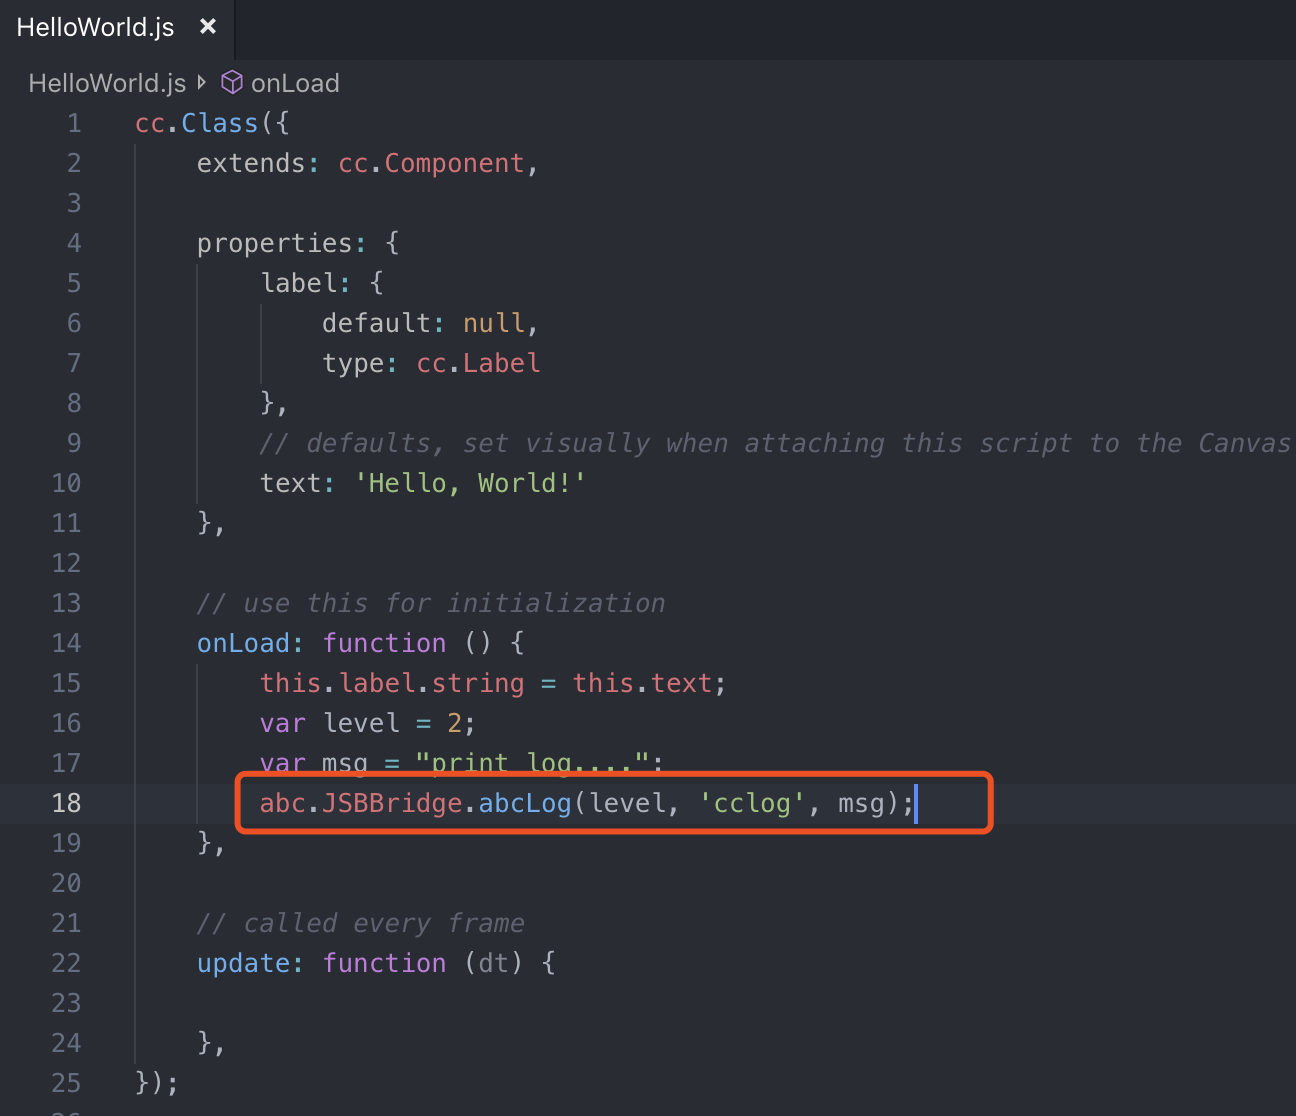This screenshot has width=1296, height=1116.
Task: Click 'onLoad' on line 14
Action: pyautogui.click(x=243, y=643)
